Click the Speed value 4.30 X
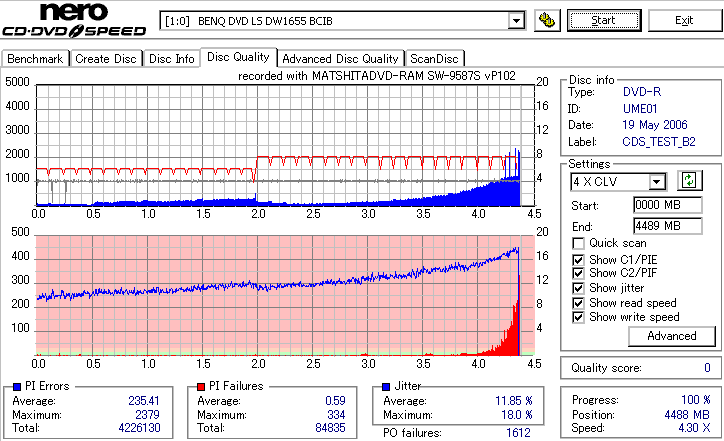The height and width of the screenshot is (441, 724). (694, 428)
